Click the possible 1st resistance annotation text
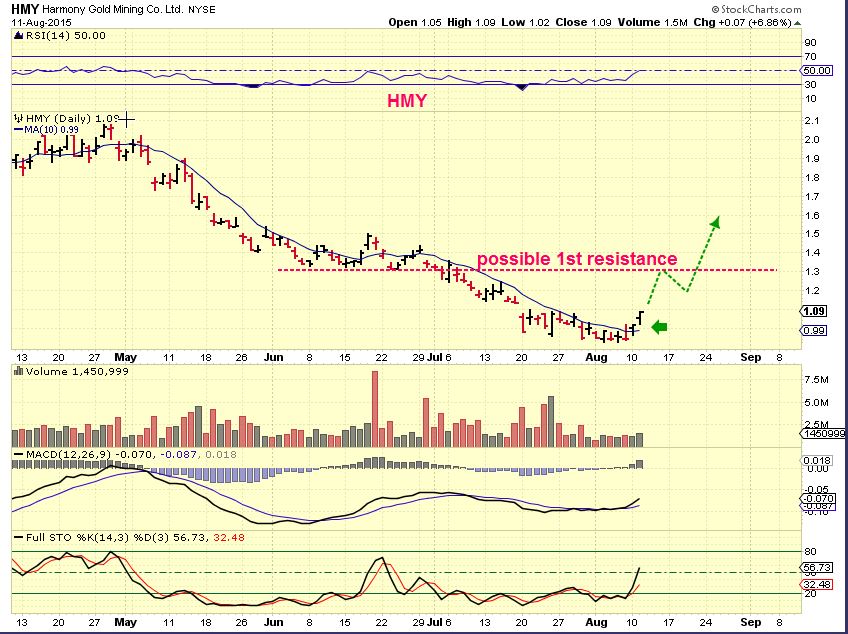 coord(577,259)
